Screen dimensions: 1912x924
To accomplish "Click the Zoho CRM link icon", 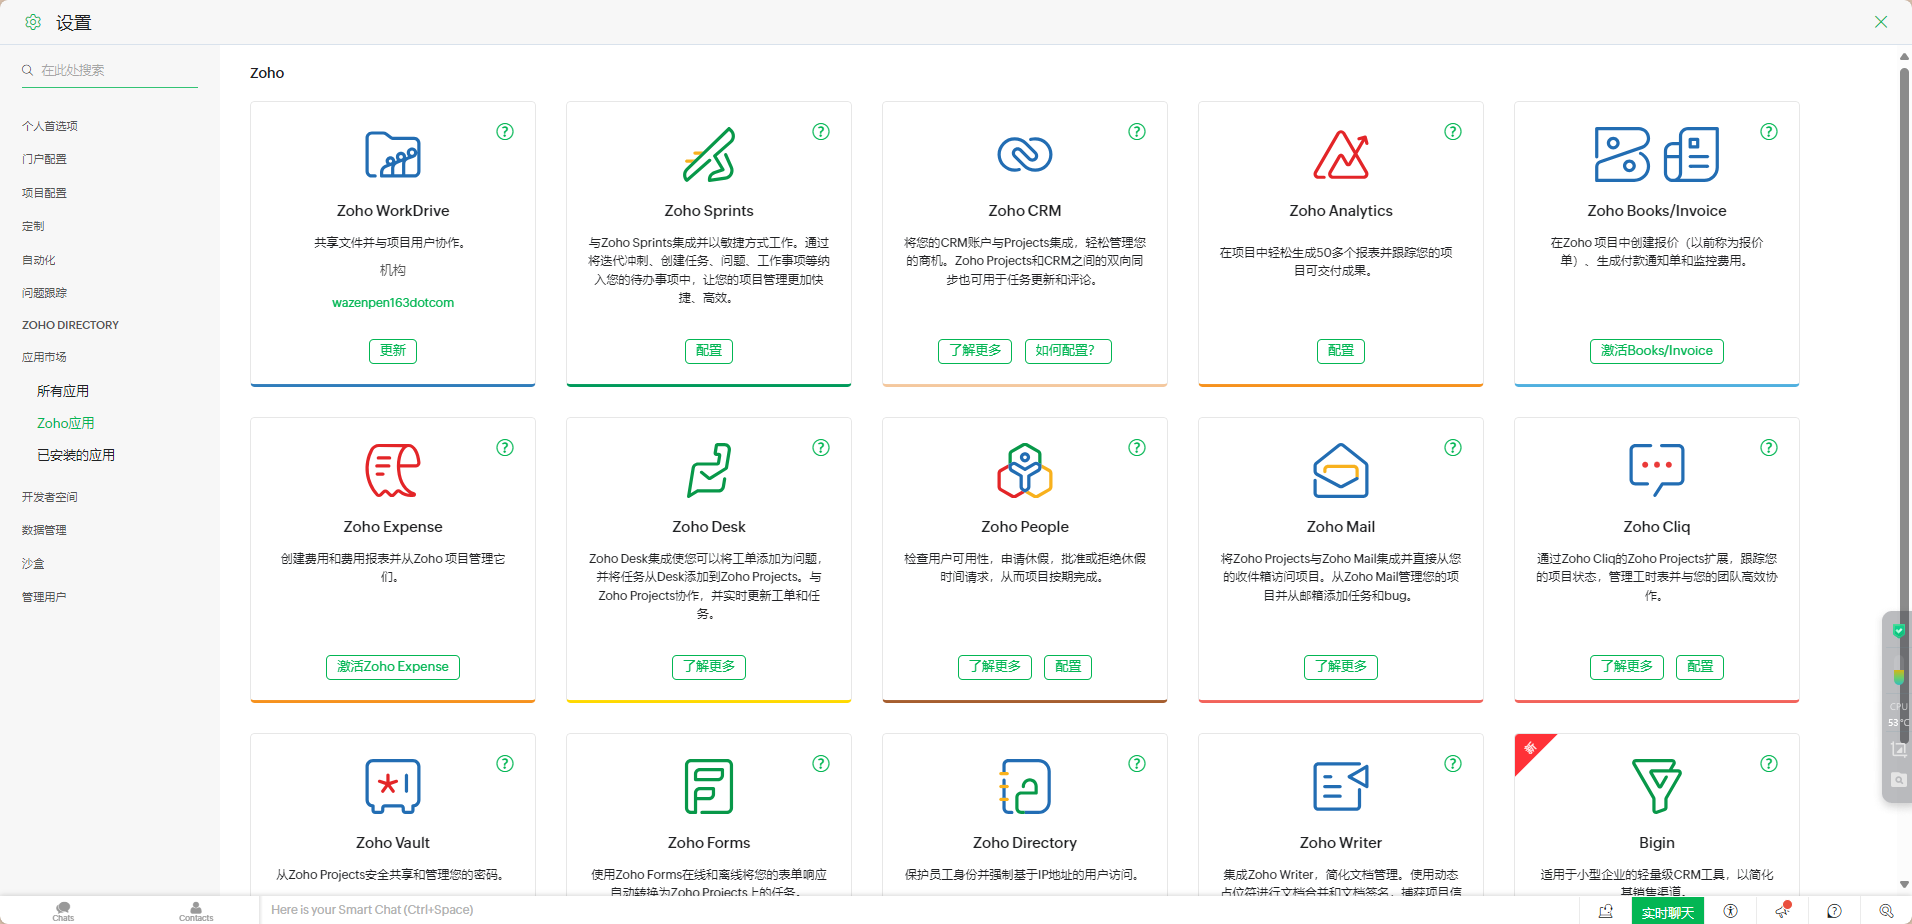I will [x=1025, y=155].
